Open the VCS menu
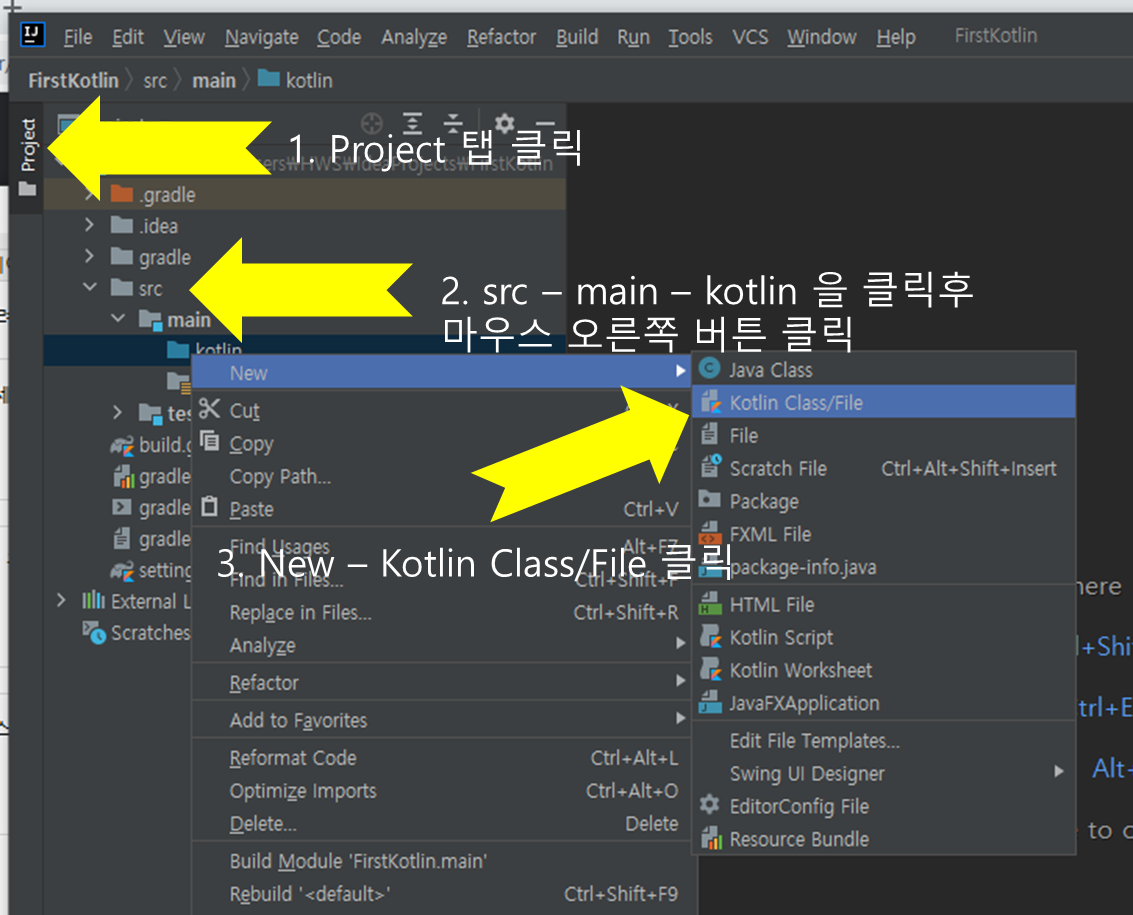Image resolution: width=1133 pixels, height=915 pixels. point(750,37)
